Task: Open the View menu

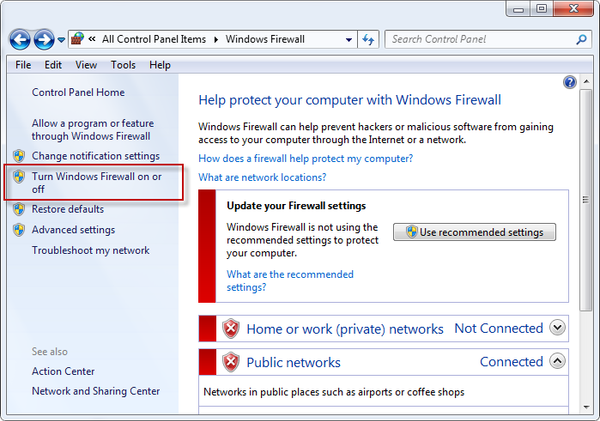Action: (86, 65)
